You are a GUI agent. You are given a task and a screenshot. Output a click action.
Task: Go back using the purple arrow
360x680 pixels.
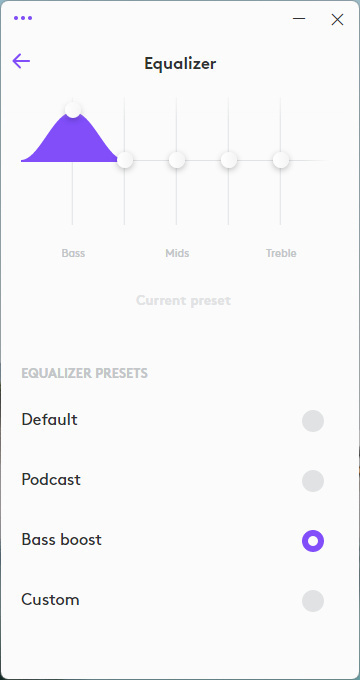click(21, 61)
